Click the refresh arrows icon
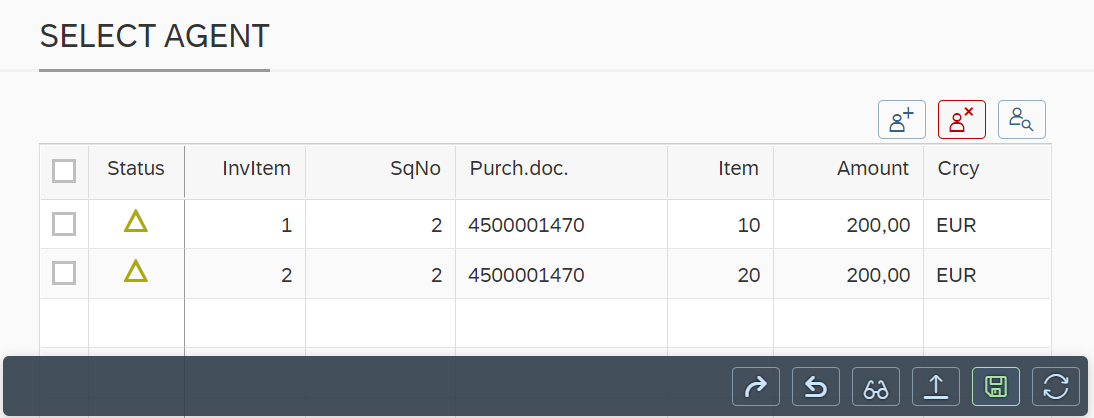 [1056, 386]
